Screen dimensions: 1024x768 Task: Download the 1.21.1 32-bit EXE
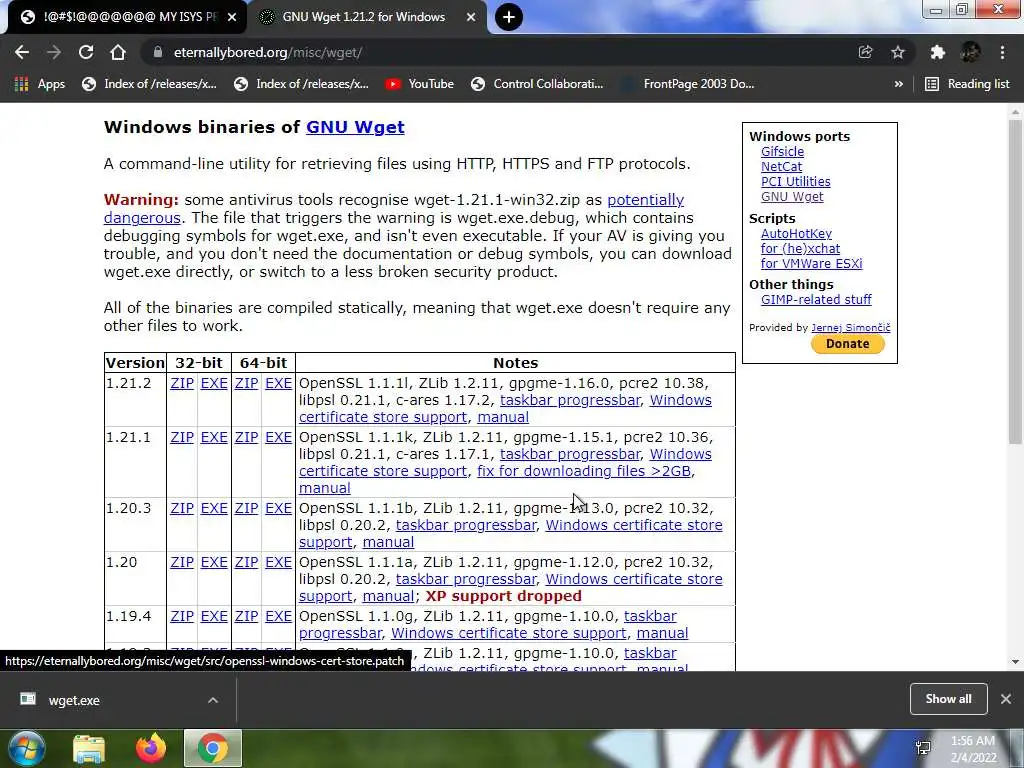214,438
